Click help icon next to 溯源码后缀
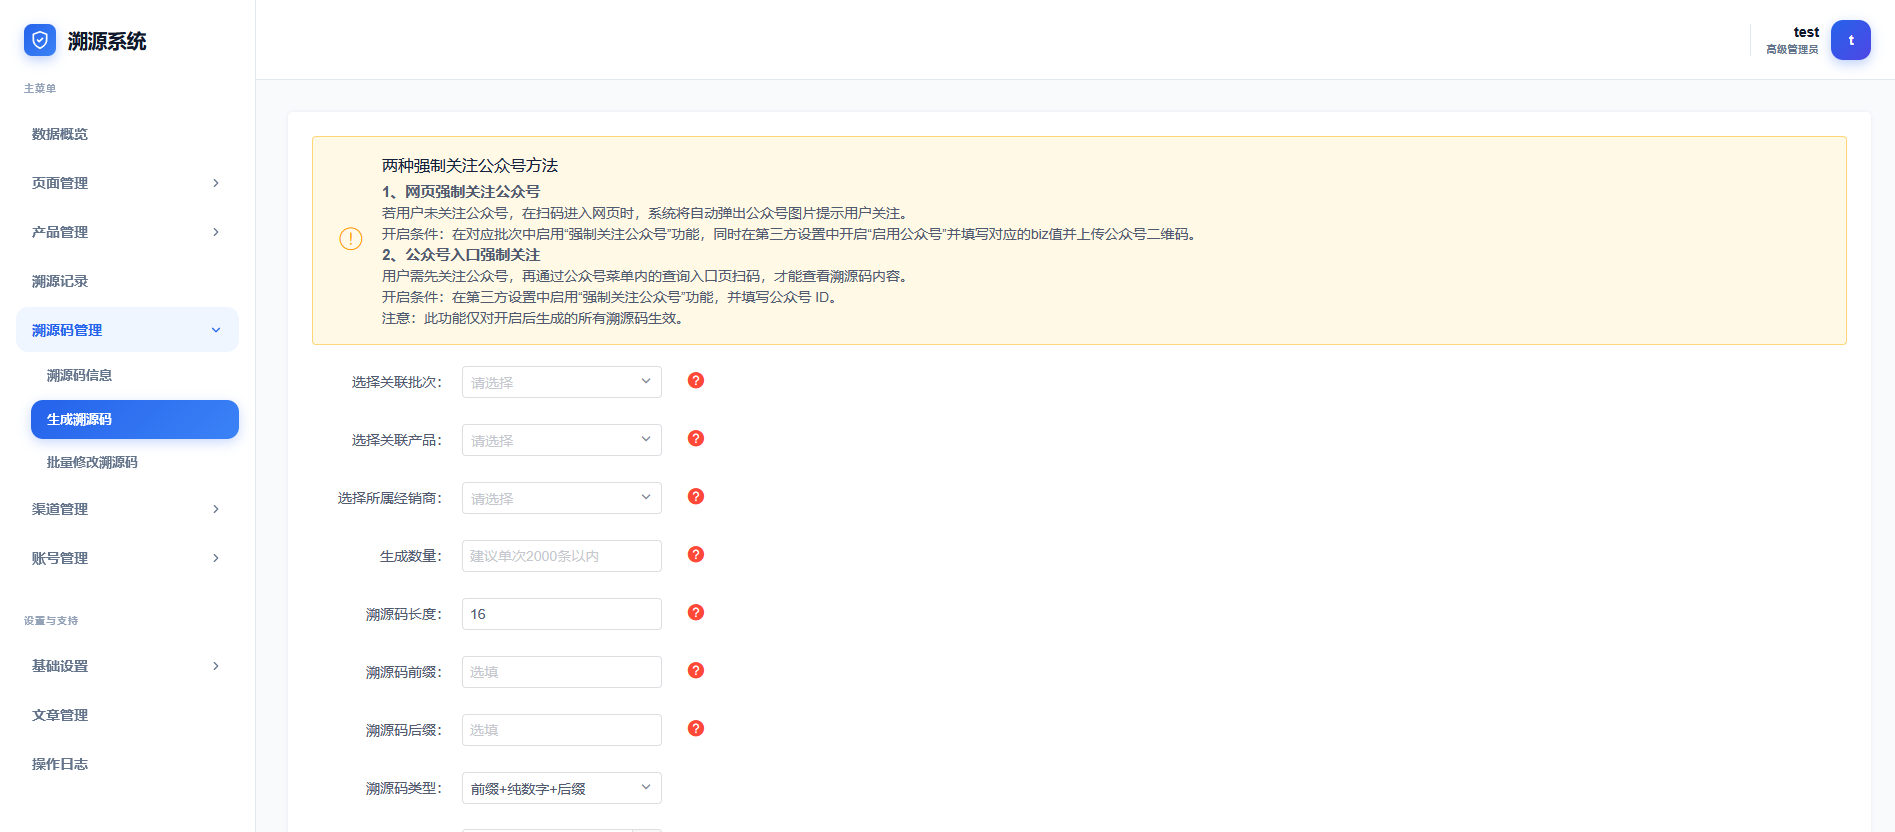The height and width of the screenshot is (832, 1895). 696,728
